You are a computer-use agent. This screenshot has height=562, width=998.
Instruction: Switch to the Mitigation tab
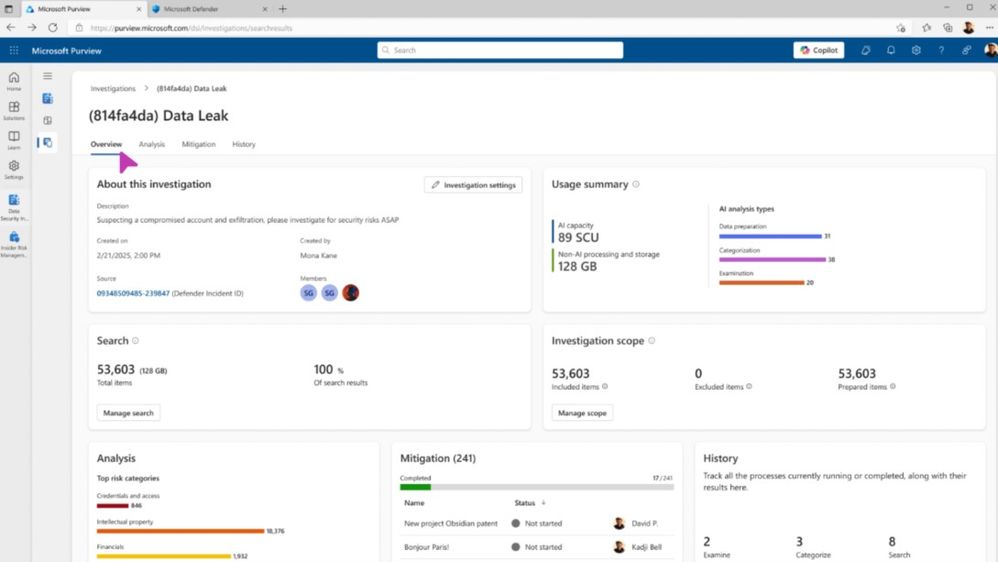point(199,144)
